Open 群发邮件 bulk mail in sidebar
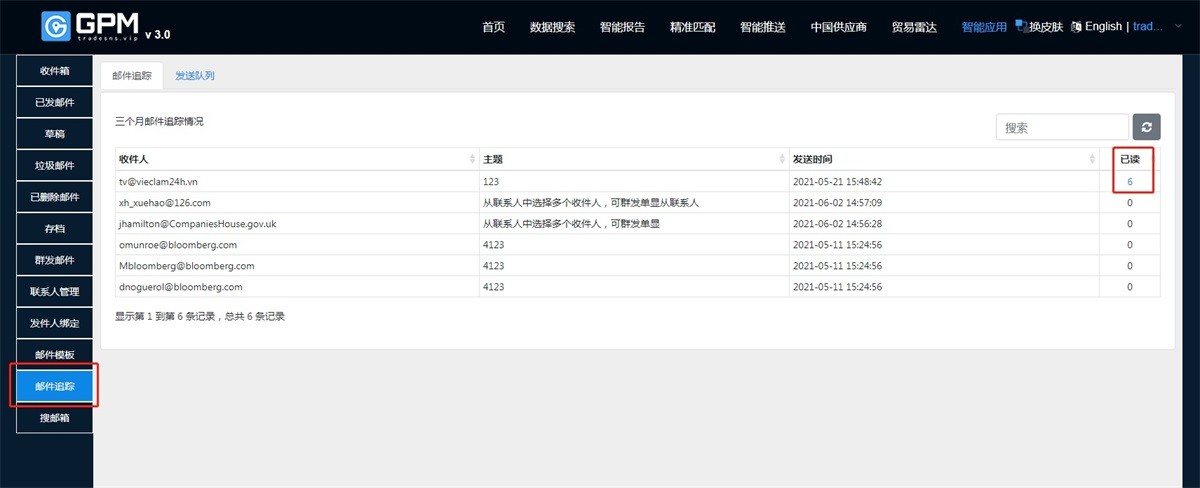1200x488 pixels. tap(54, 260)
